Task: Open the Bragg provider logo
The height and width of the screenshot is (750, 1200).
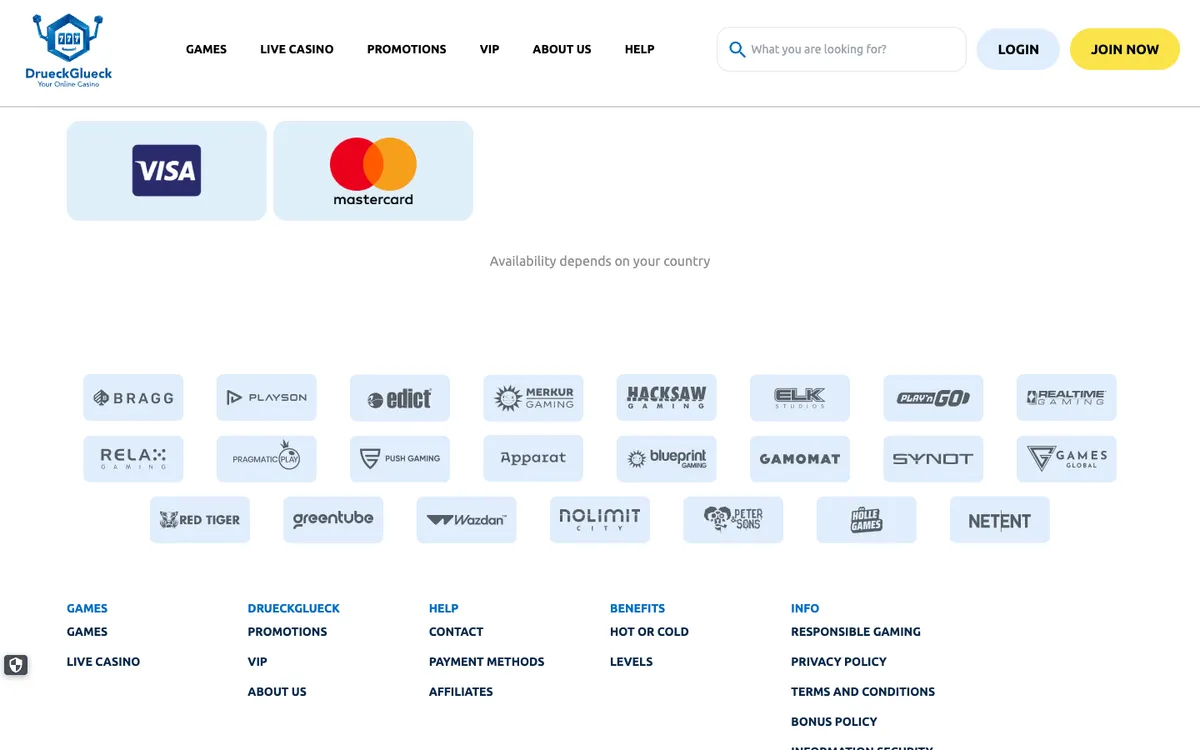Action: click(x=133, y=398)
